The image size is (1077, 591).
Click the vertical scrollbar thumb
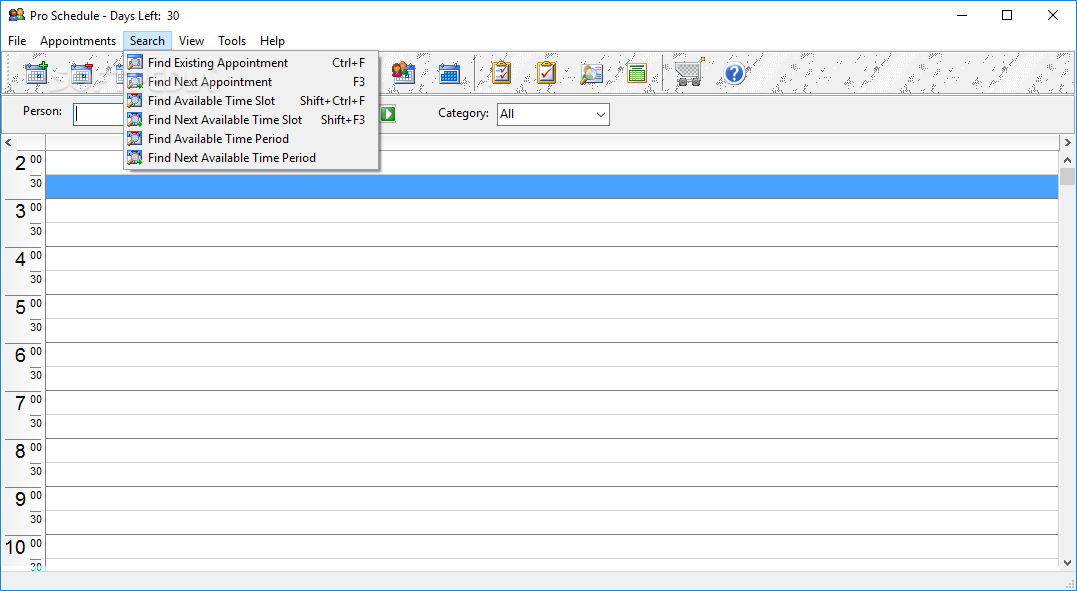coord(1067,177)
